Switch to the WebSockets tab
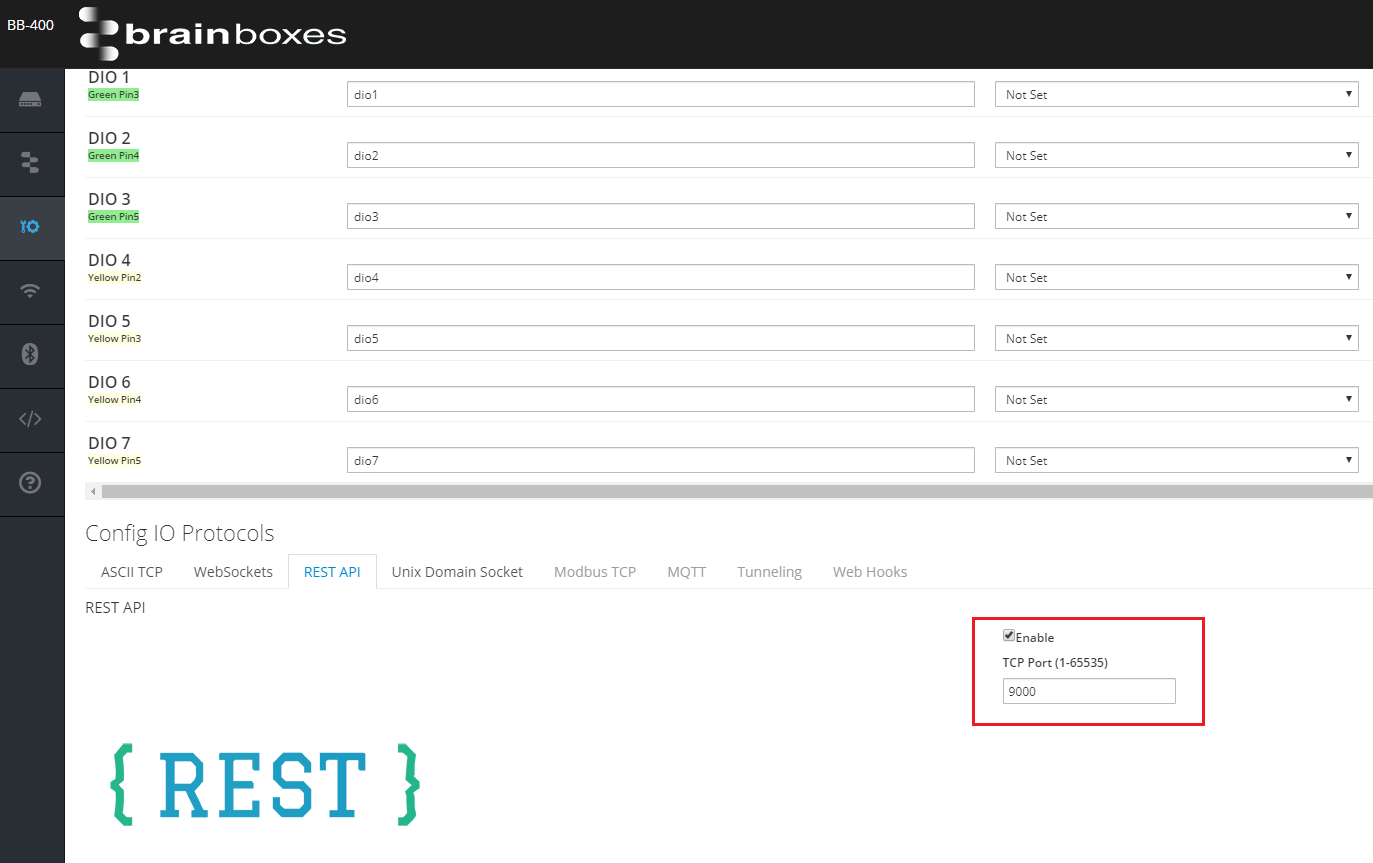 click(x=233, y=572)
